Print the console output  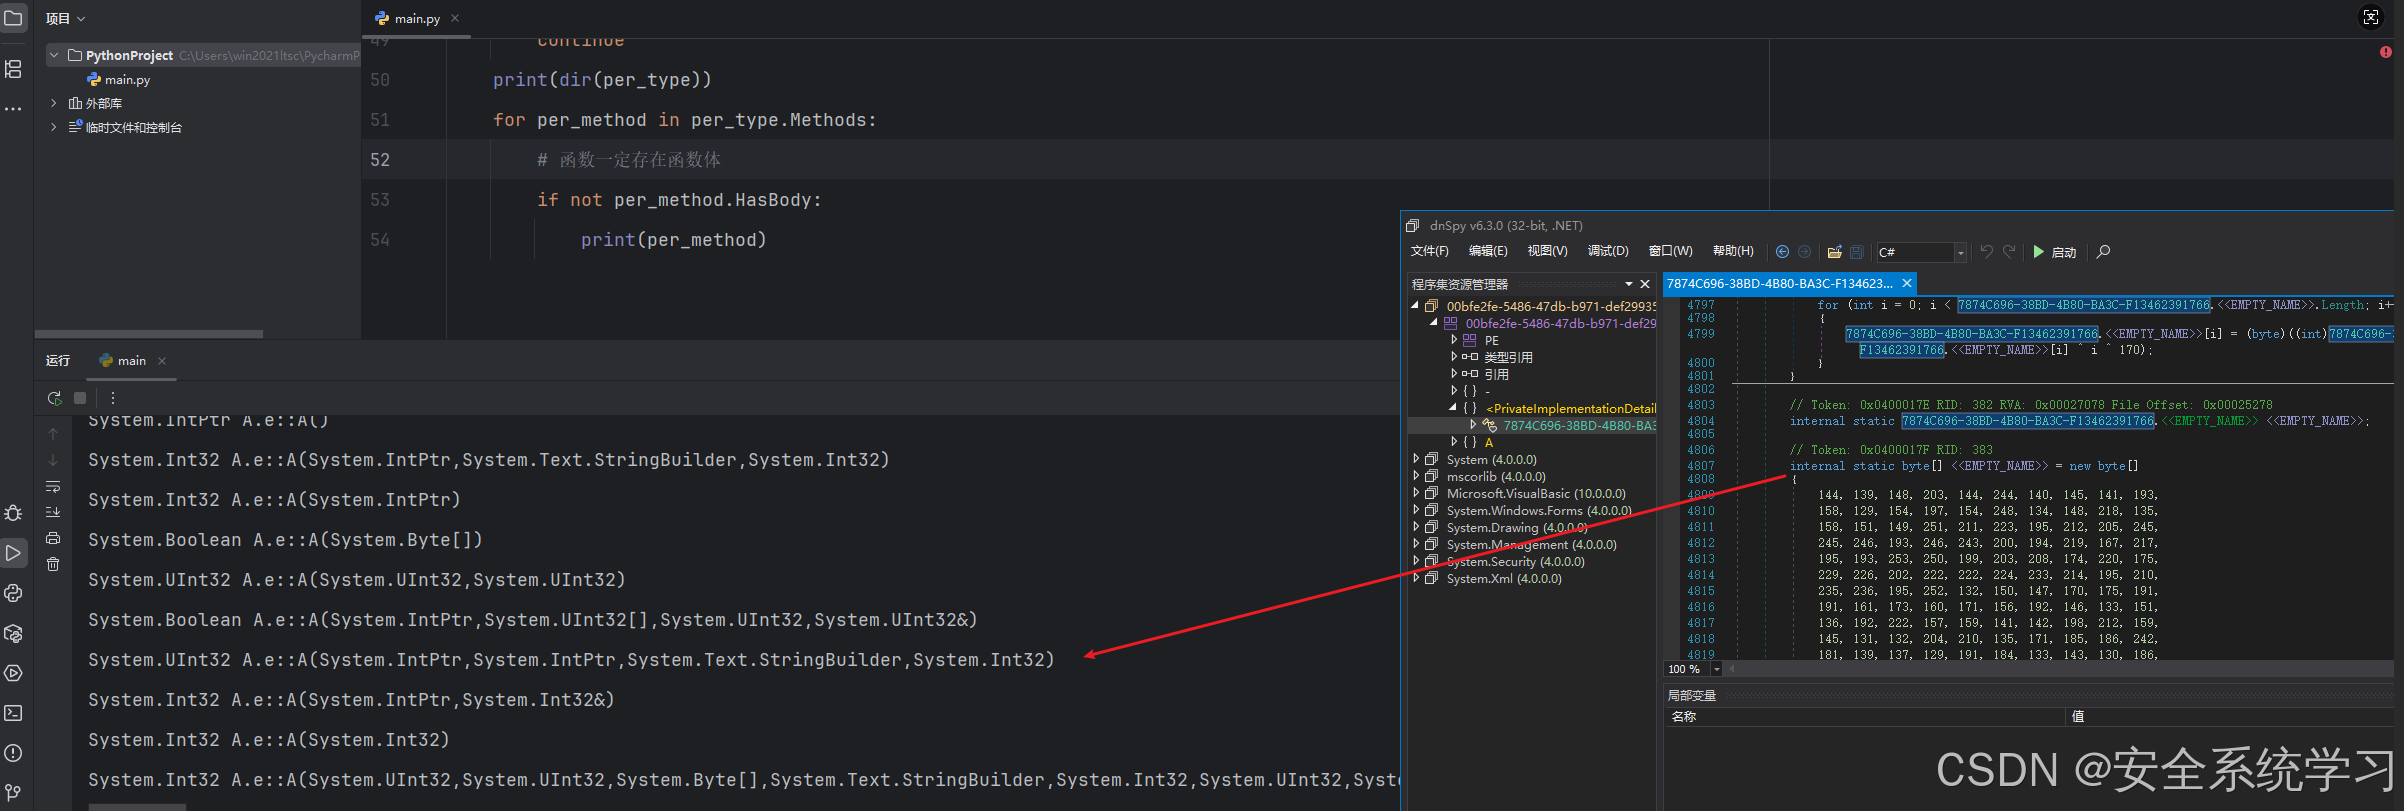(53, 538)
